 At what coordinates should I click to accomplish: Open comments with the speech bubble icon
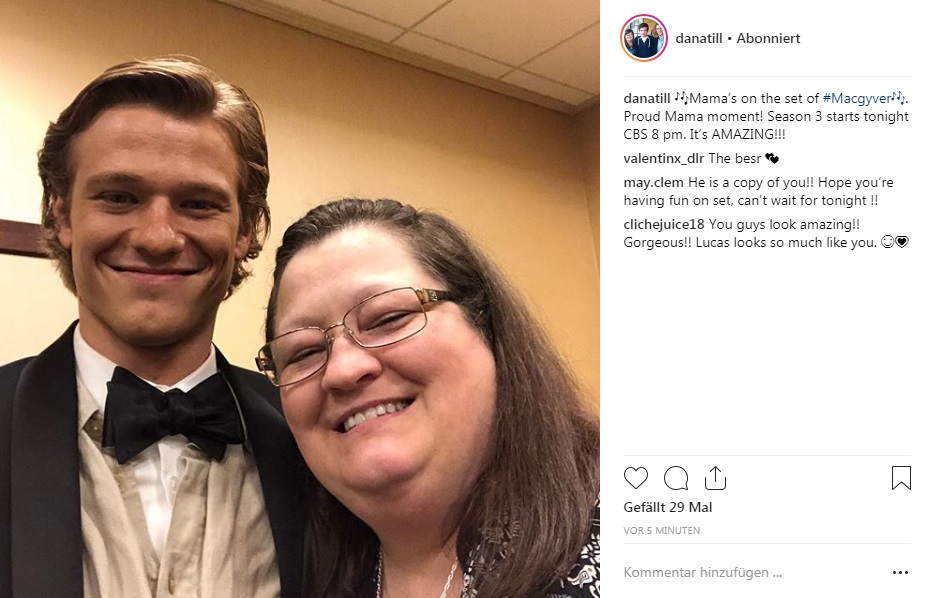[x=676, y=478]
